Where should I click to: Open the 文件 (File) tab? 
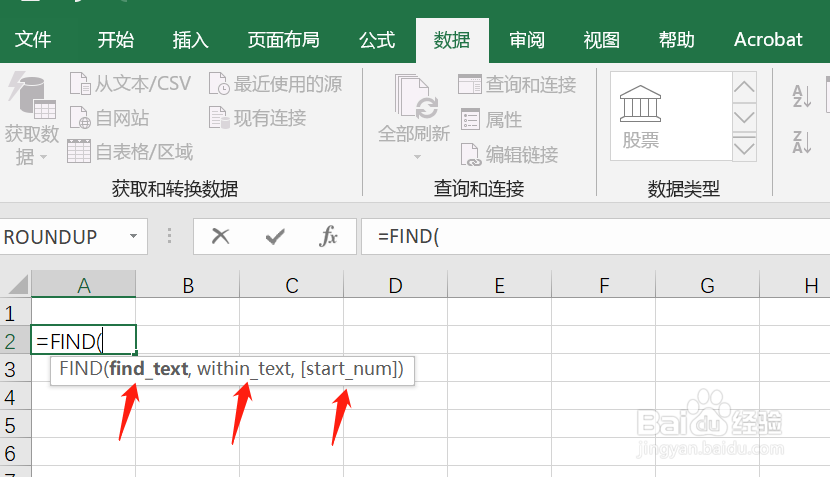(x=33, y=40)
